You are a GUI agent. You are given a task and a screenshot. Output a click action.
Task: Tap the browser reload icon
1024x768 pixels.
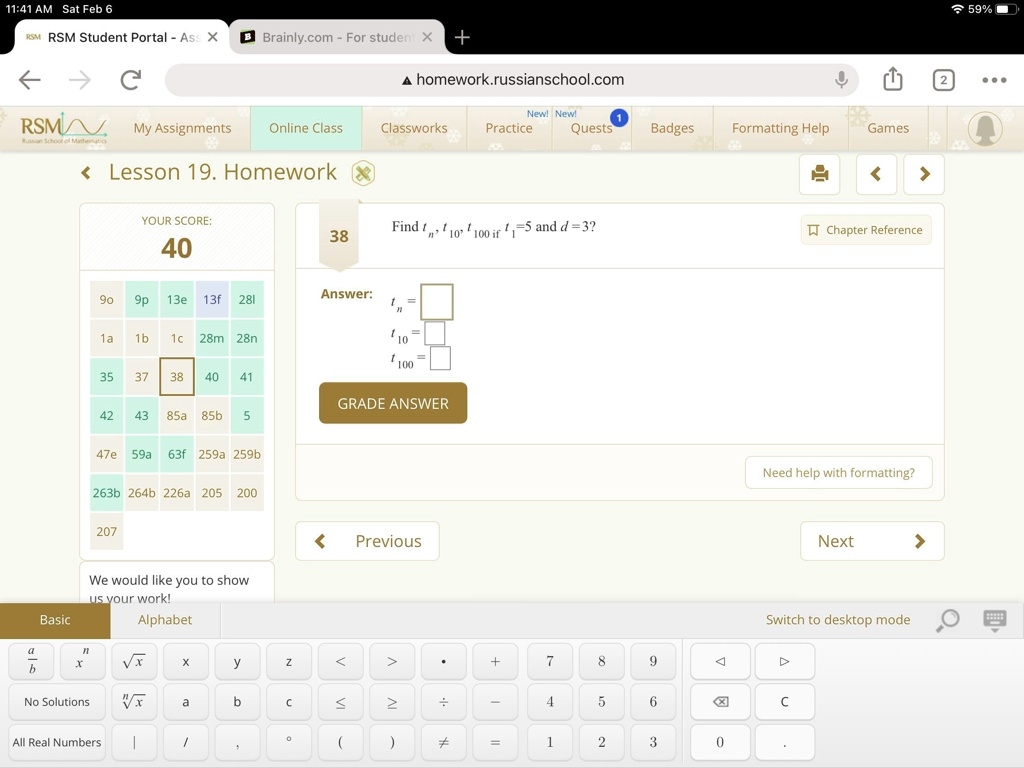coord(130,80)
